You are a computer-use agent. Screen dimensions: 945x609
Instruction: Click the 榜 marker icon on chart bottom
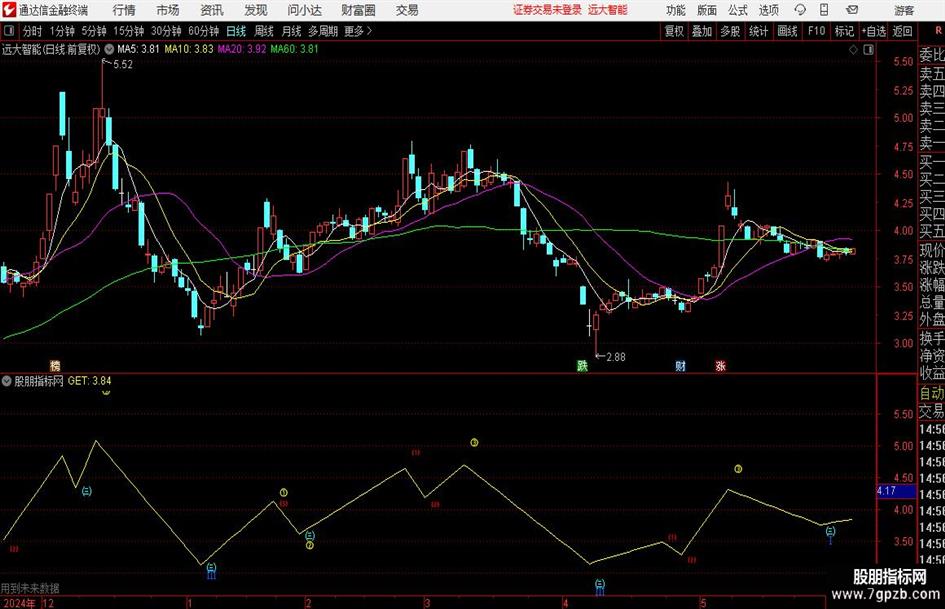tap(55, 366)
